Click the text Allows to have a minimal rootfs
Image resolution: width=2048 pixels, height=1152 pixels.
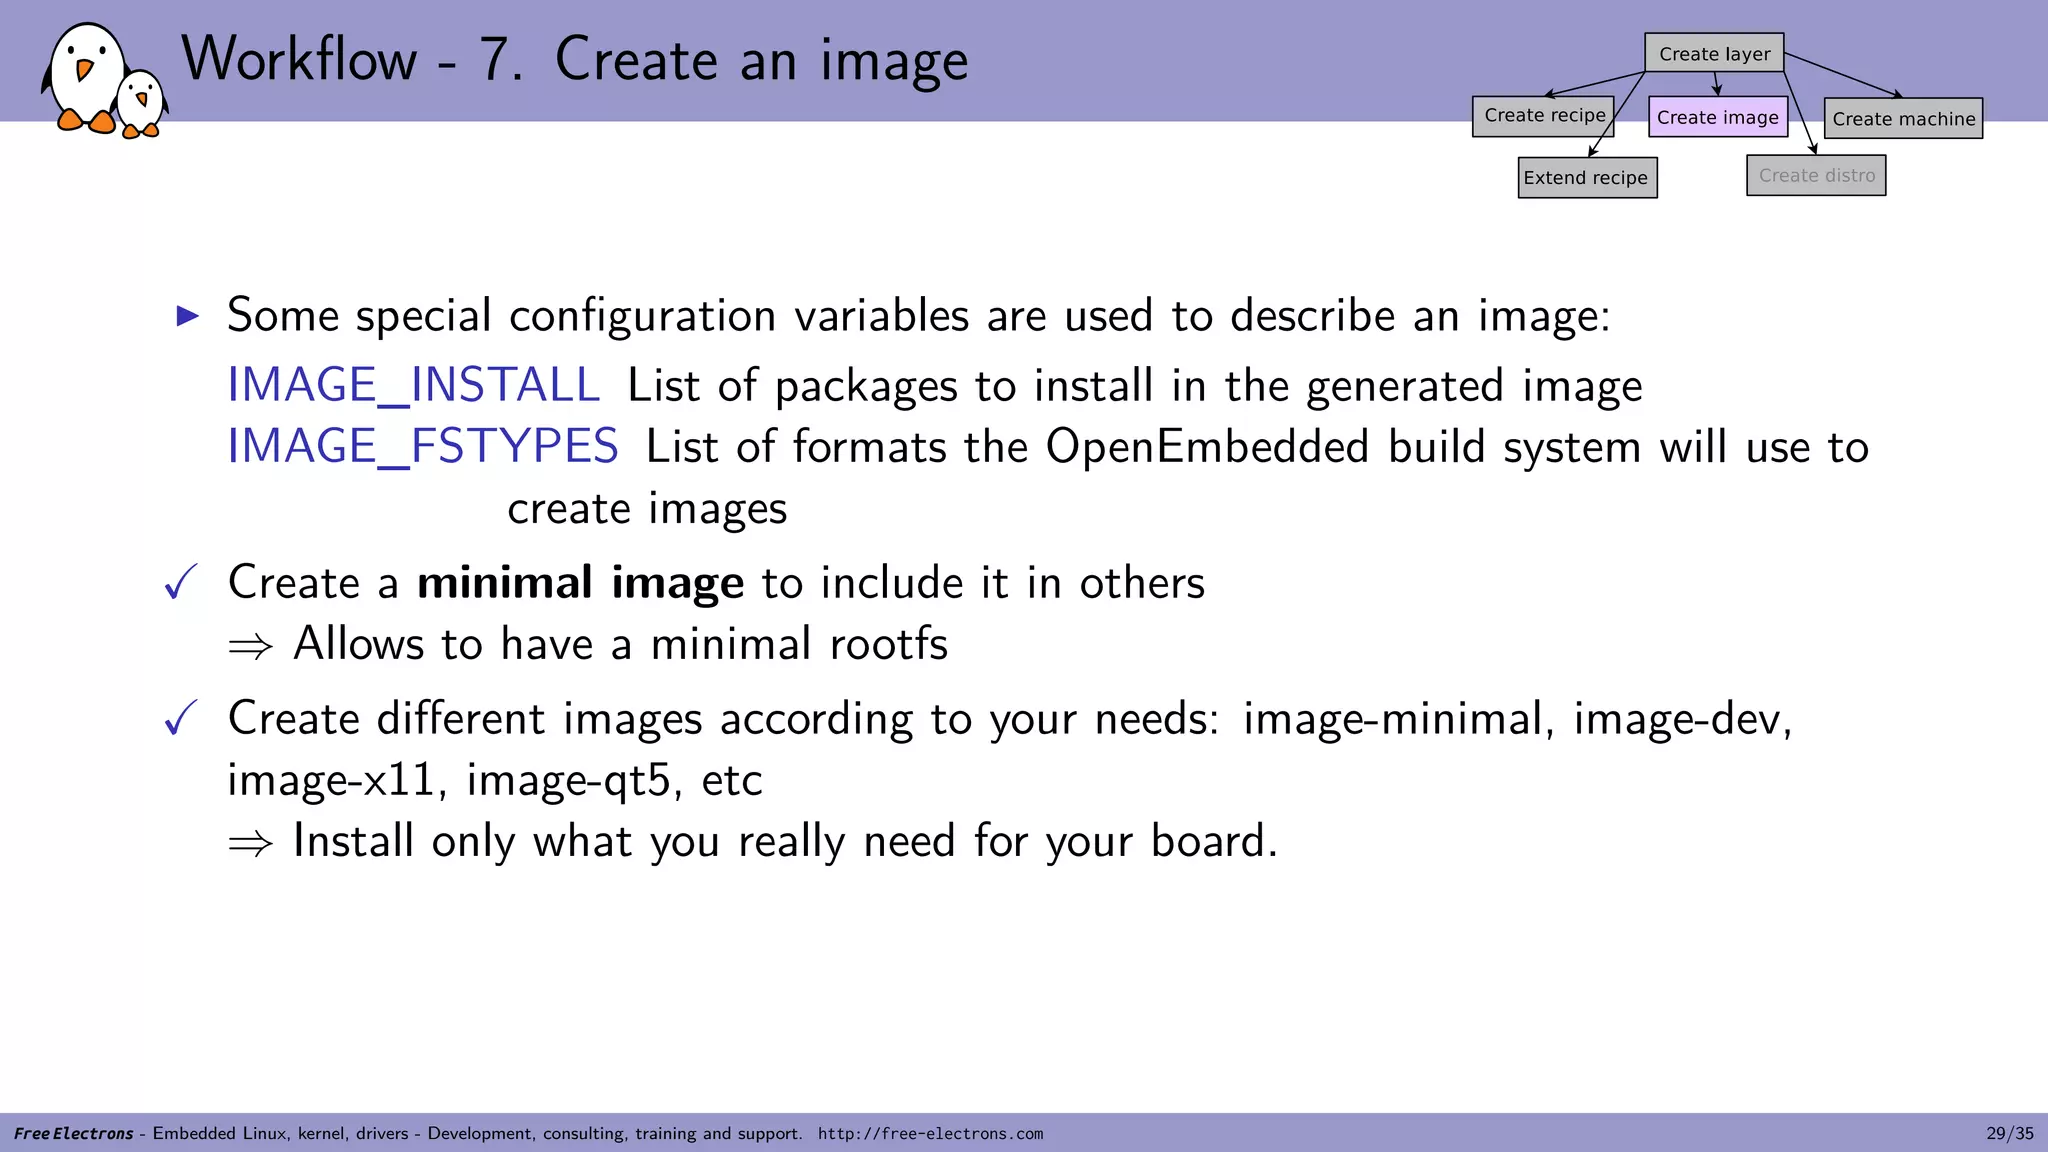pyautogui.click(x=620, y=644)
